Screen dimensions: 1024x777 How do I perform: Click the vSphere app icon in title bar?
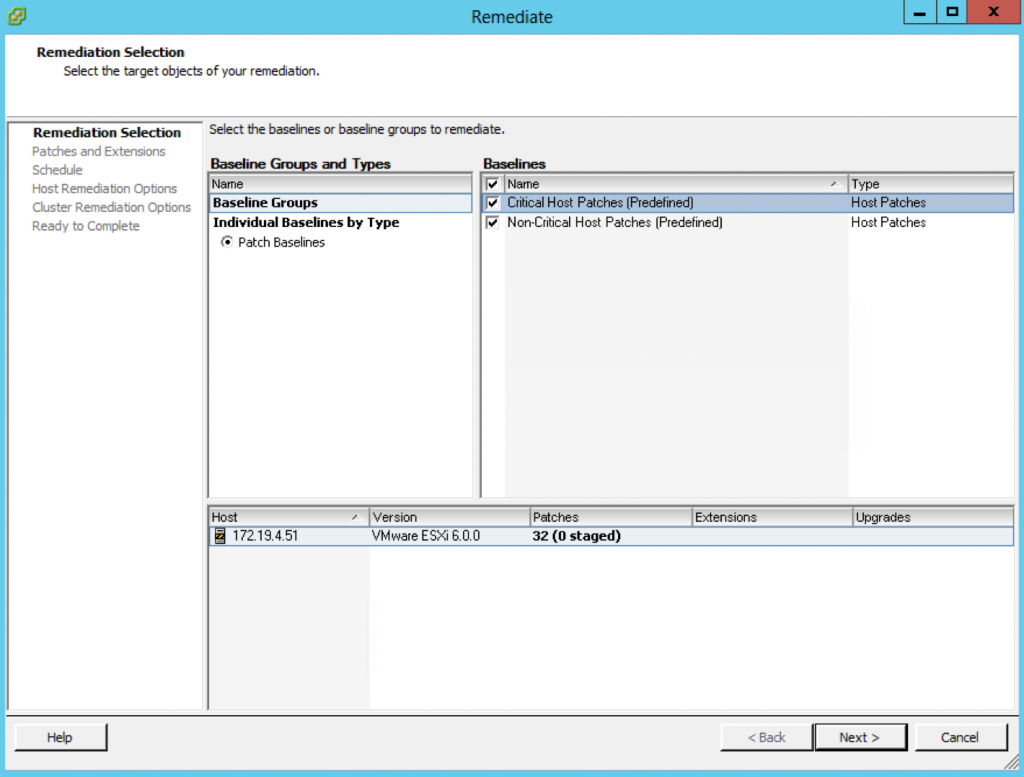point(17,15)
